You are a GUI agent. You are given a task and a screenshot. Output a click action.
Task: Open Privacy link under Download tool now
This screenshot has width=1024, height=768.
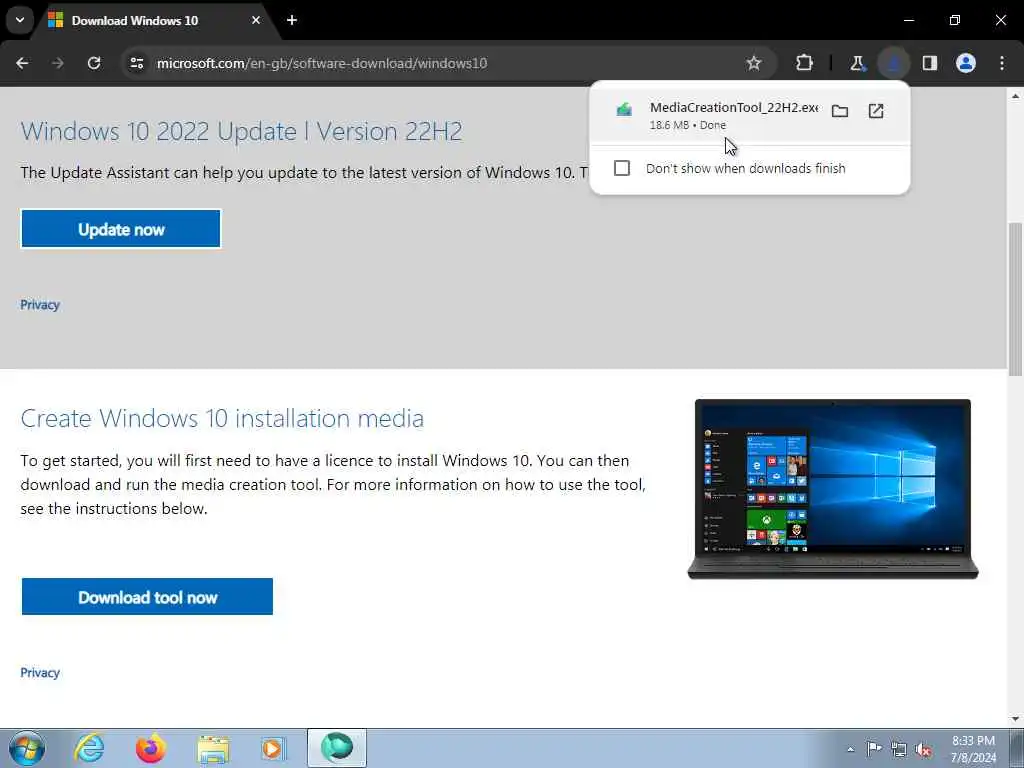click(x=40, y=673)
